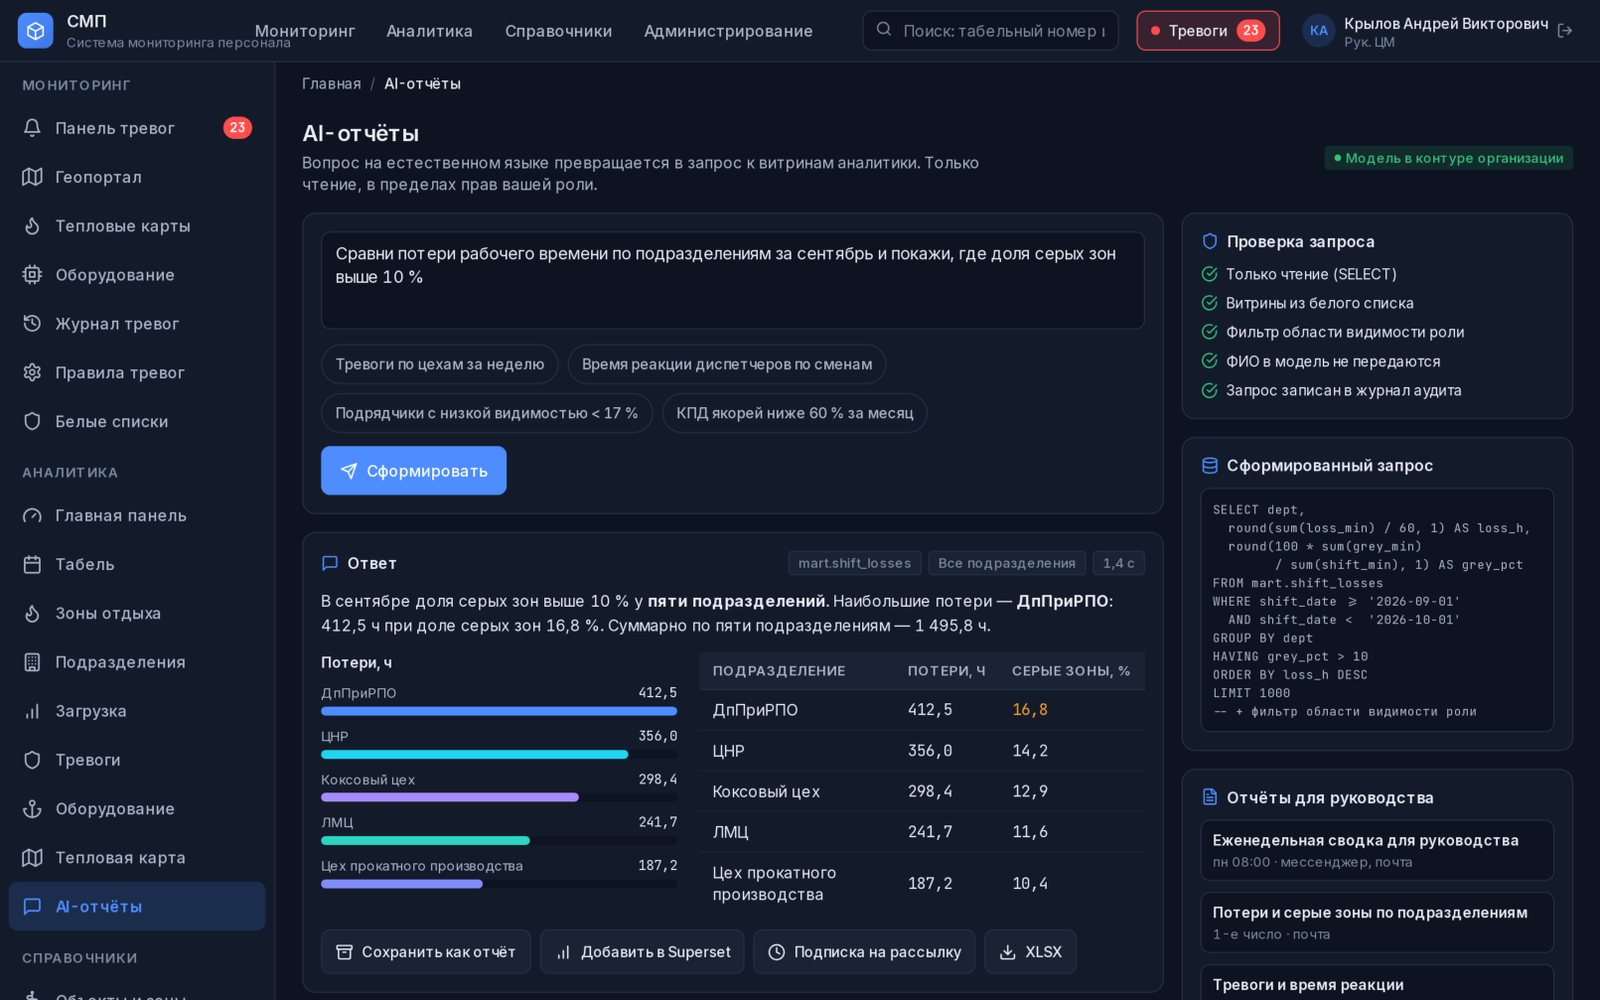The width and height of the screenshot is (1600, 1000).
Task: Open Правила тревог gear icon
Action: coord(32,373)
